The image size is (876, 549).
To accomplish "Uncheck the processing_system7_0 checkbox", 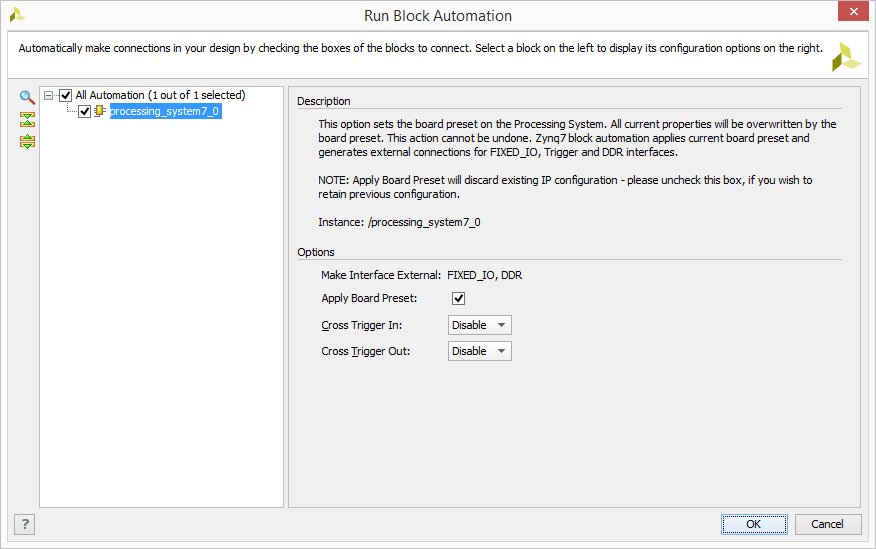I will pos(84,112).
